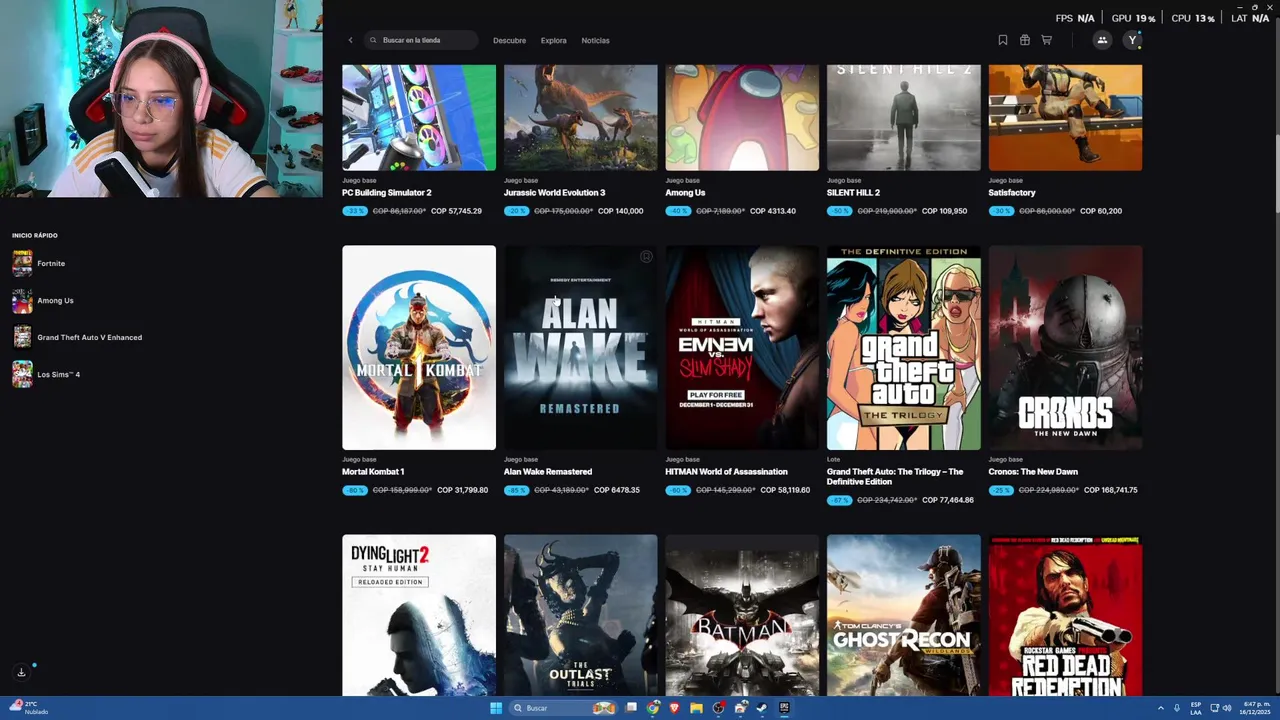Screen dimensions: 1280x720
Task: Go back with the store back arrow
Action: (x=350, y=40)
